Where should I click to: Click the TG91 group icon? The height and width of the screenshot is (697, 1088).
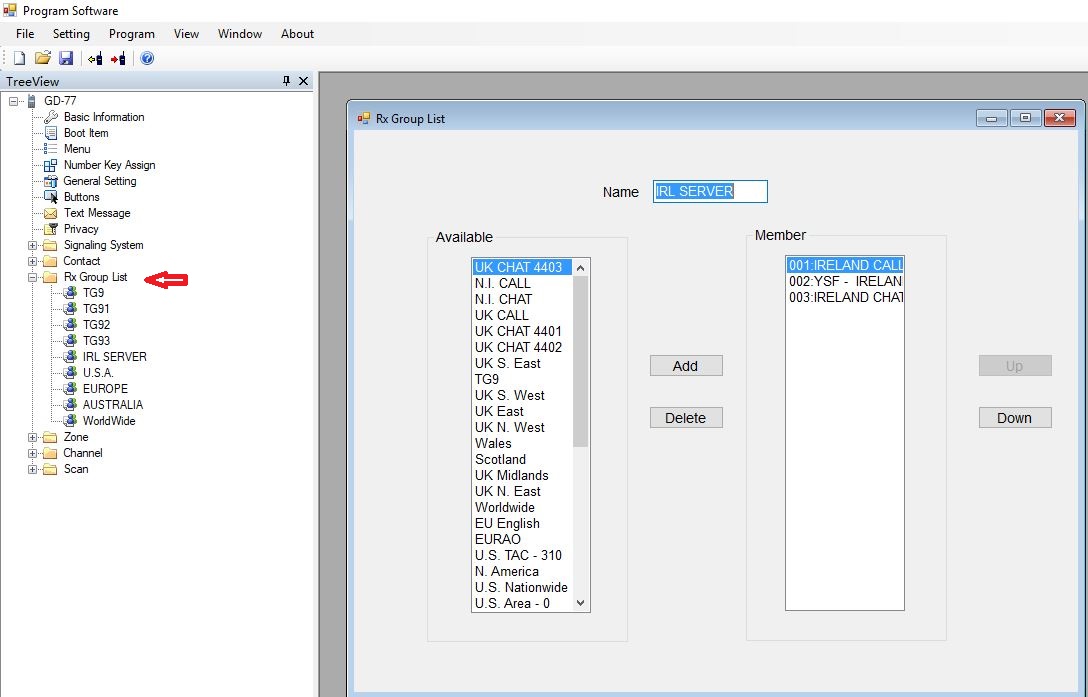pos(70,309)
